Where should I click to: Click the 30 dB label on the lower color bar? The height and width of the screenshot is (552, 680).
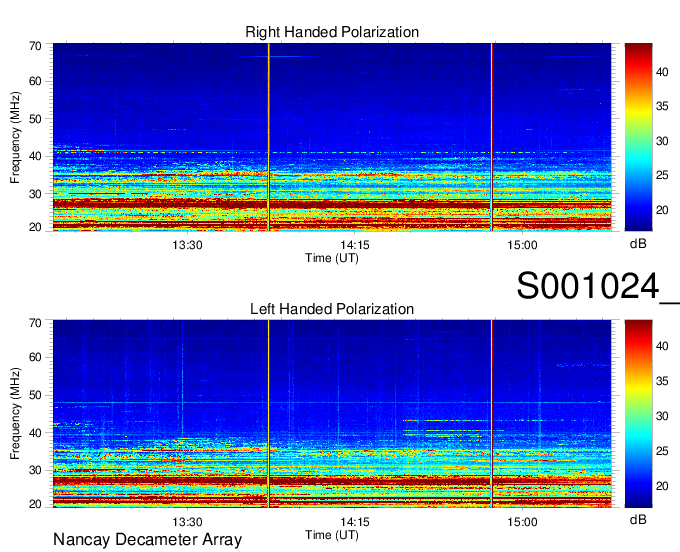pos(662,416)
